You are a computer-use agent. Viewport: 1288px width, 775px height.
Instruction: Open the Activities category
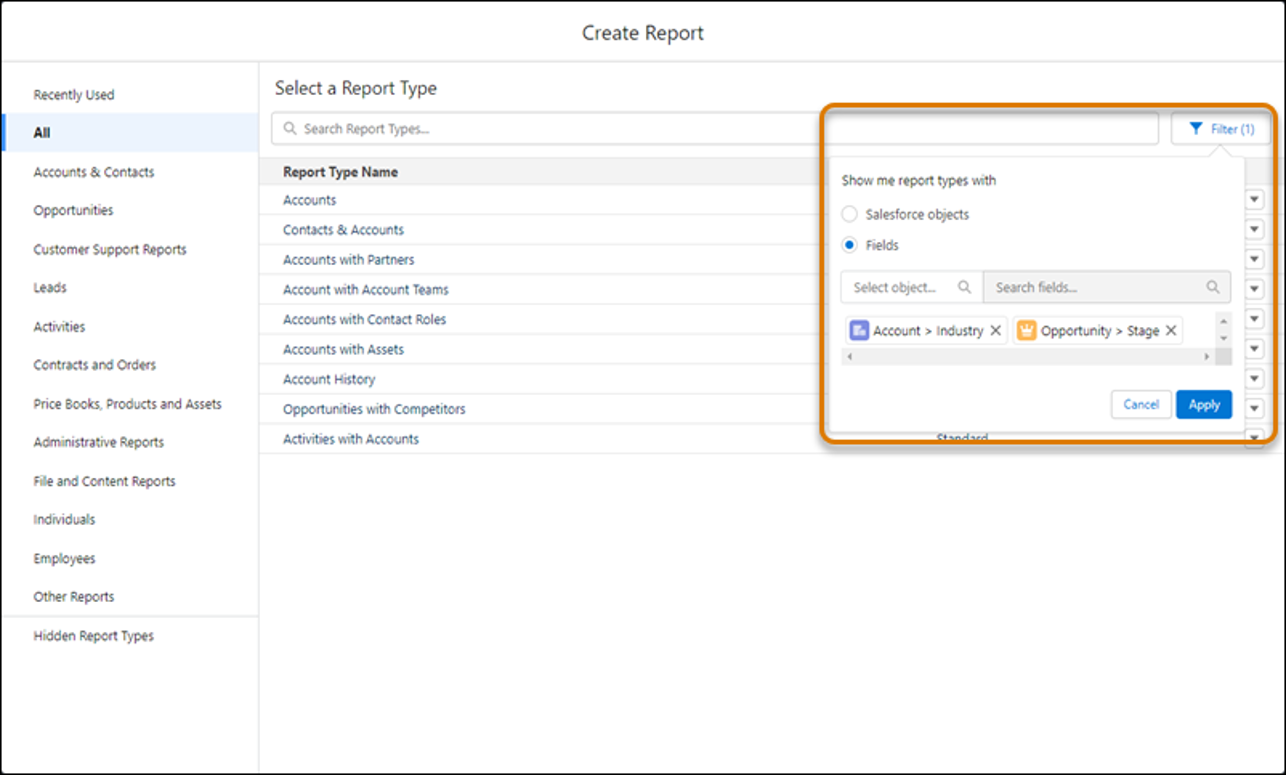(59, 327)
